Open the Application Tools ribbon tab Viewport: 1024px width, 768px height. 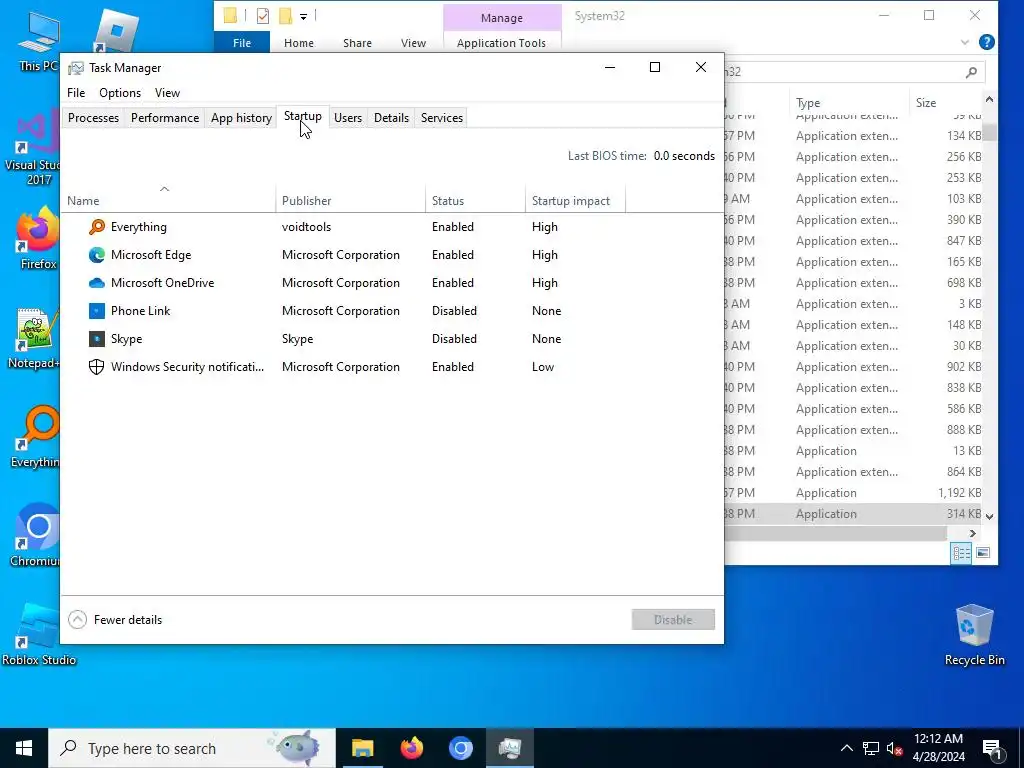(501, 42)
